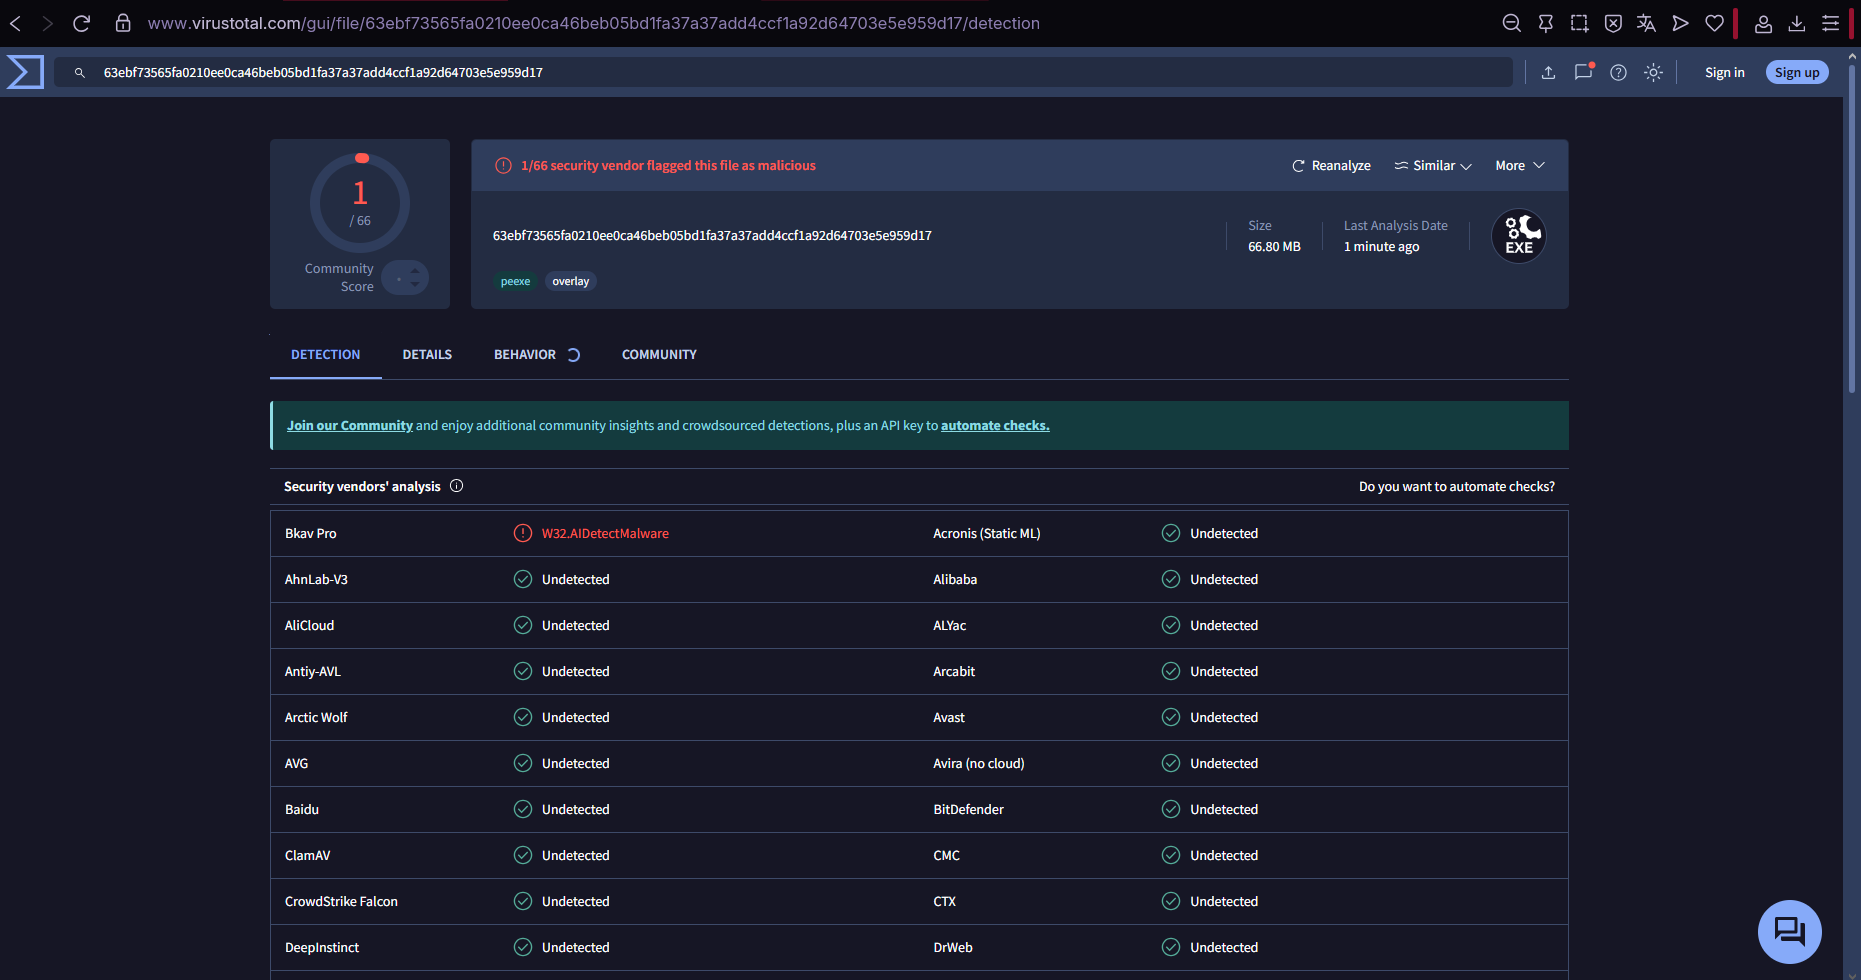Click the browser heart bookmark icon
The width and height of the screenshot is (1861, 980).
tap(1714, 23)
